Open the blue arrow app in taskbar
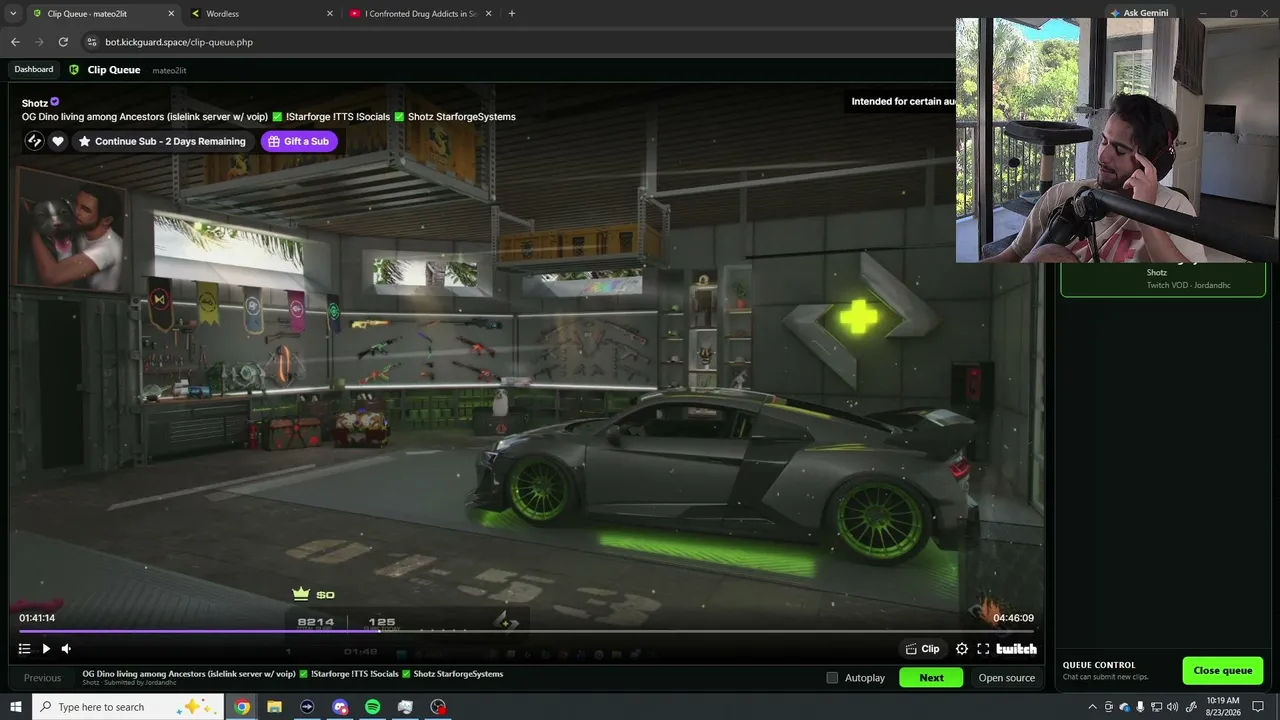1280x720 pixels. pos(307,707)
